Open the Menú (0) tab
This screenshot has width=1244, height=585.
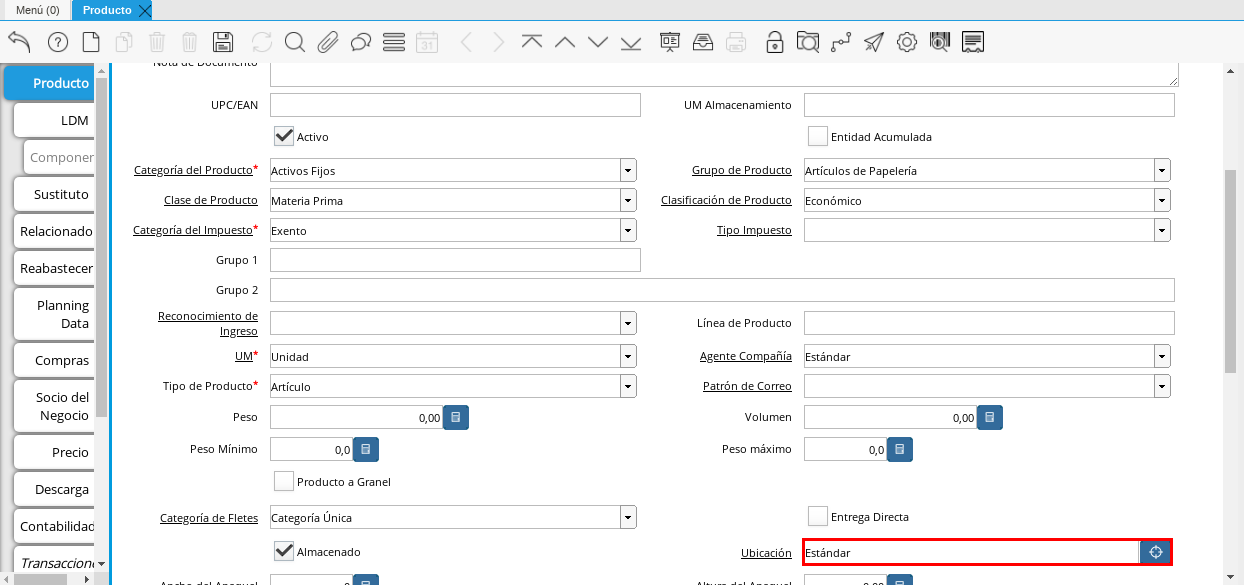[x=37, y=10]
